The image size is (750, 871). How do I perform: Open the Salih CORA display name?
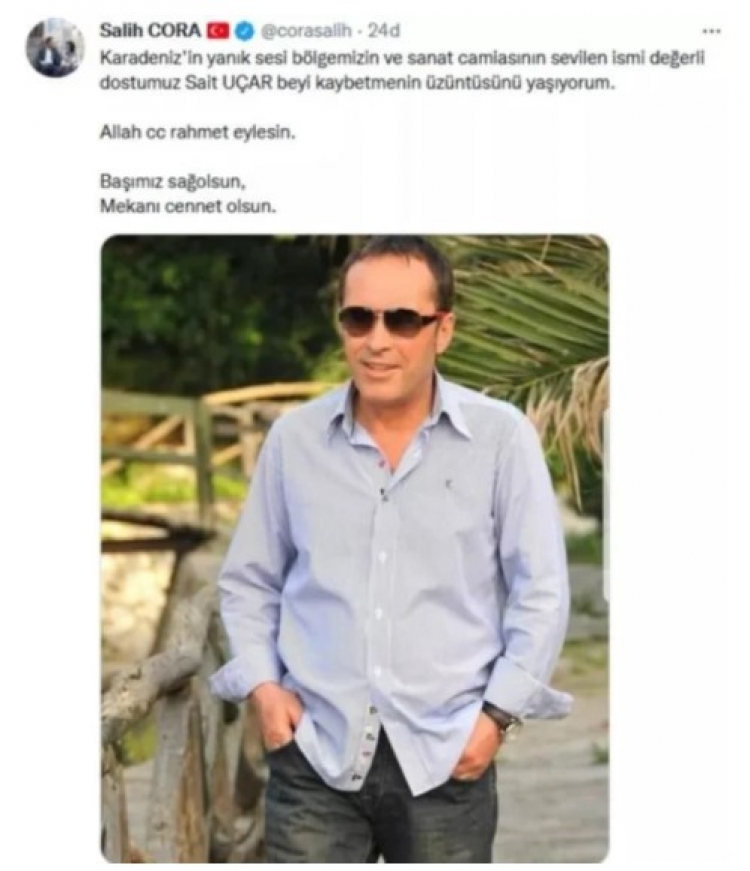150,31
